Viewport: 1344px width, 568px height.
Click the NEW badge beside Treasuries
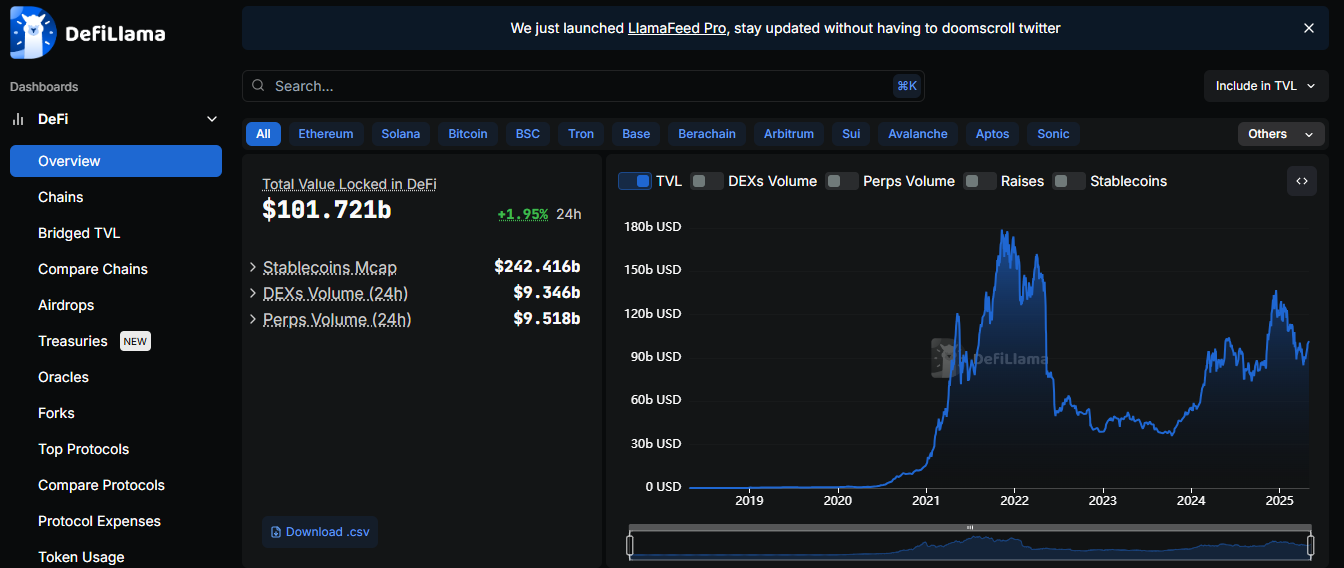135,341
